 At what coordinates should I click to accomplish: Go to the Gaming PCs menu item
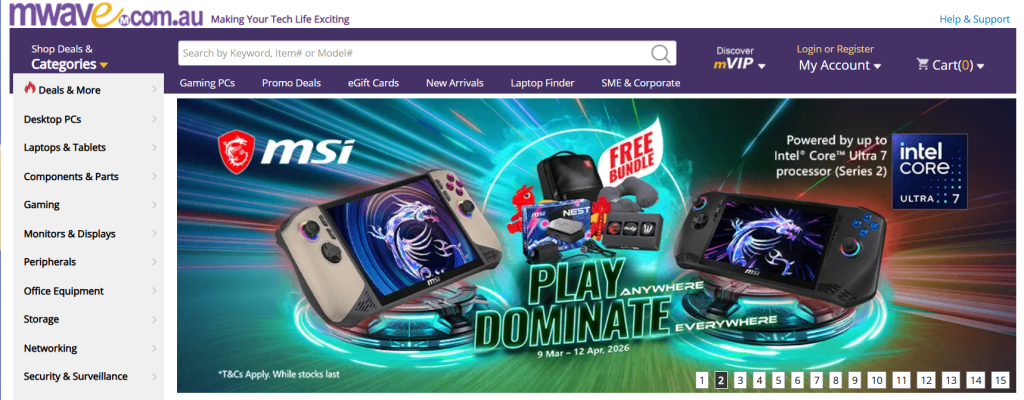(207, 83)
